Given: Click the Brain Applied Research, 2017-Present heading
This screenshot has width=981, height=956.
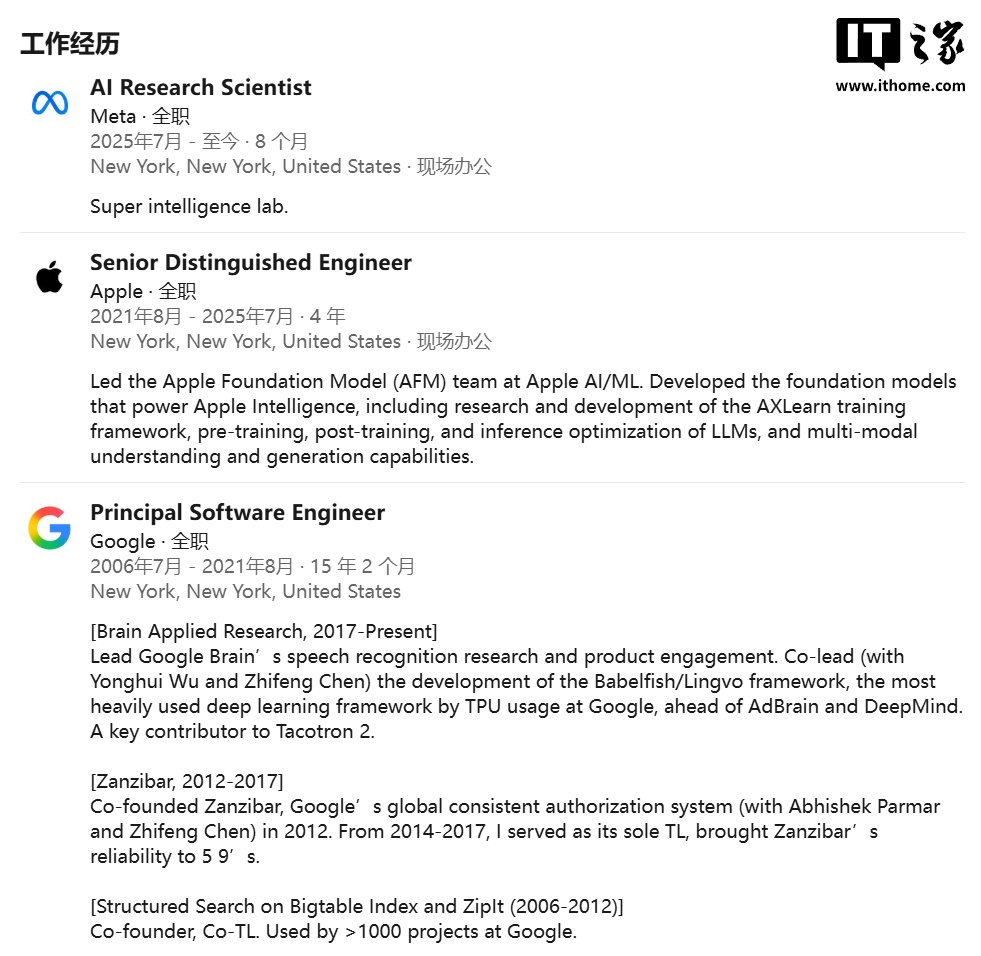Looking at the screenshot, I should coord(264,632).
